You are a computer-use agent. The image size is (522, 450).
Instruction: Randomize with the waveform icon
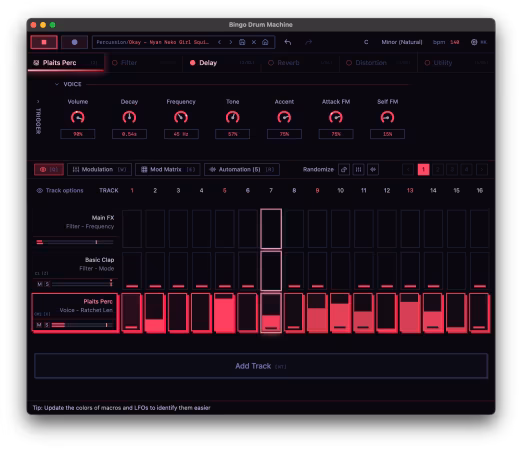click(x=373, y=170)
